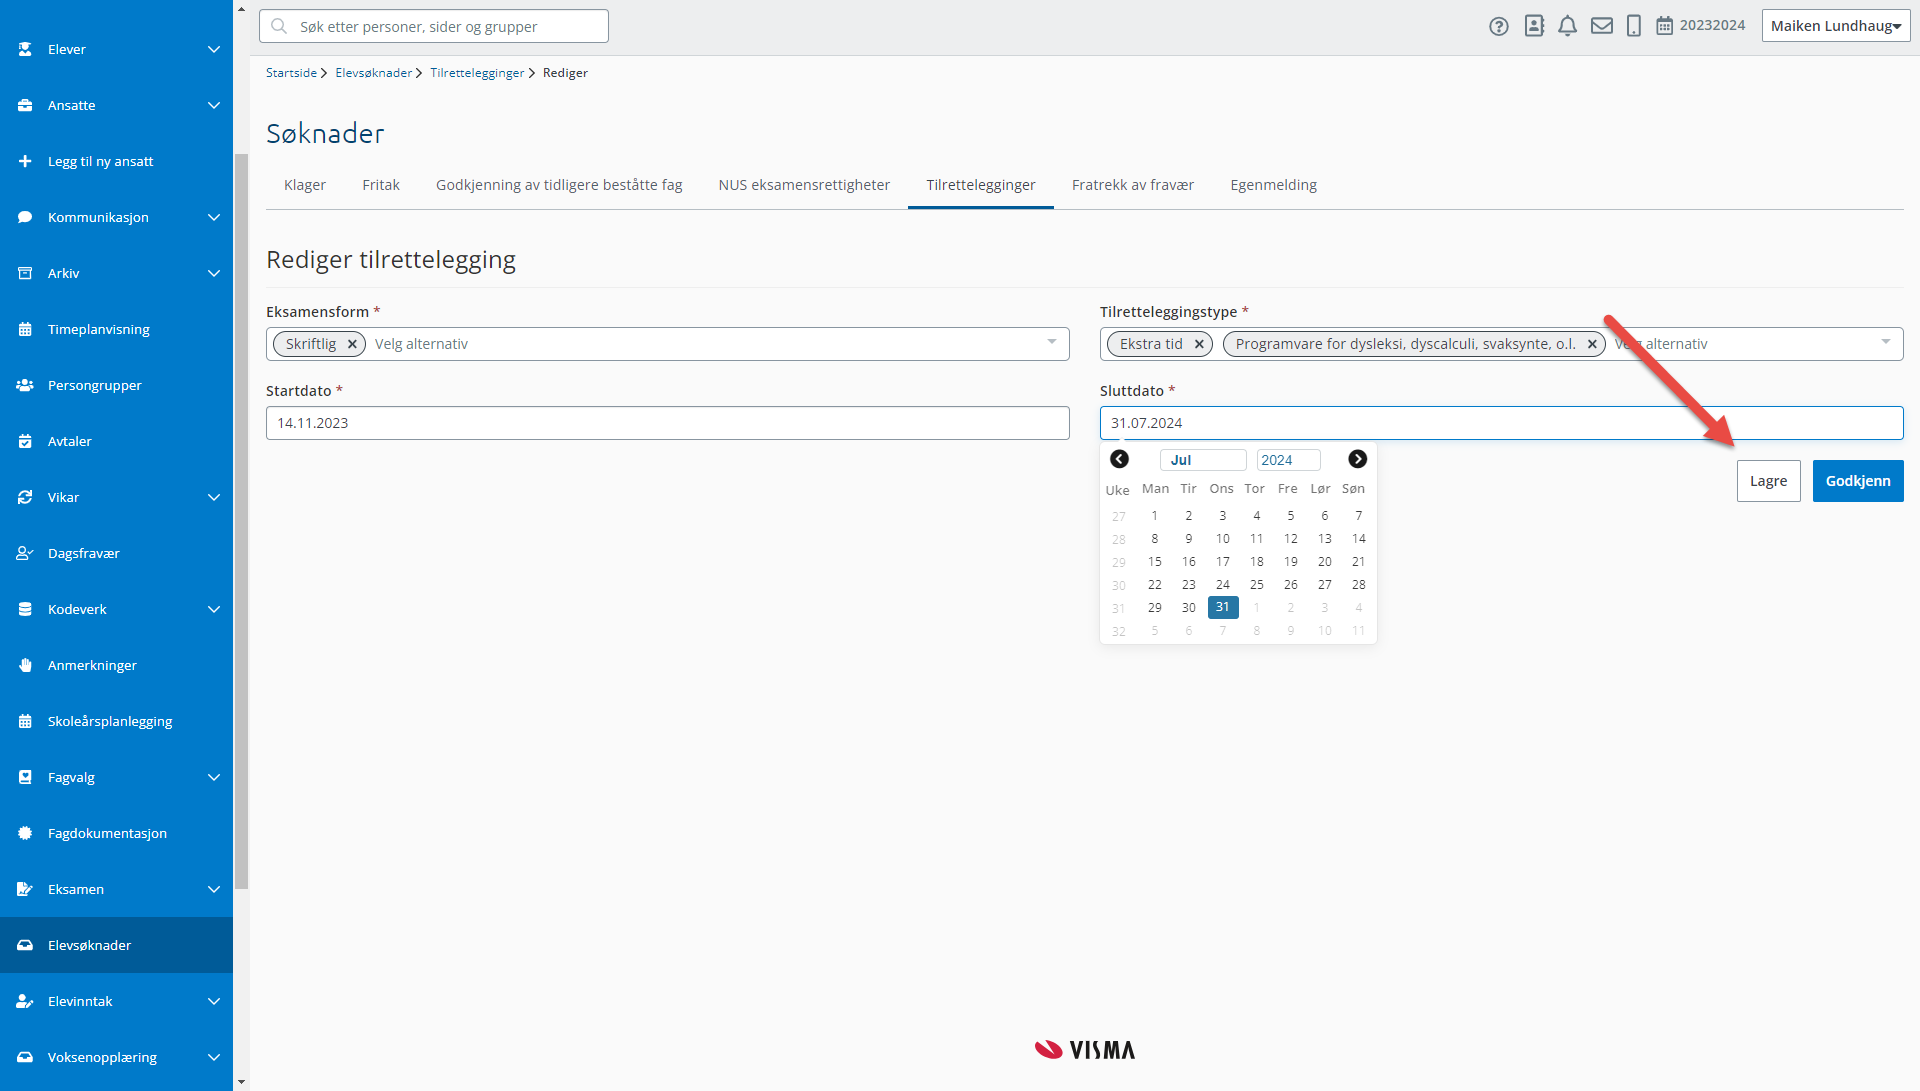Switch to the Klager tab
This screenshot has height=1091, width=1920.
click(305, 185)
